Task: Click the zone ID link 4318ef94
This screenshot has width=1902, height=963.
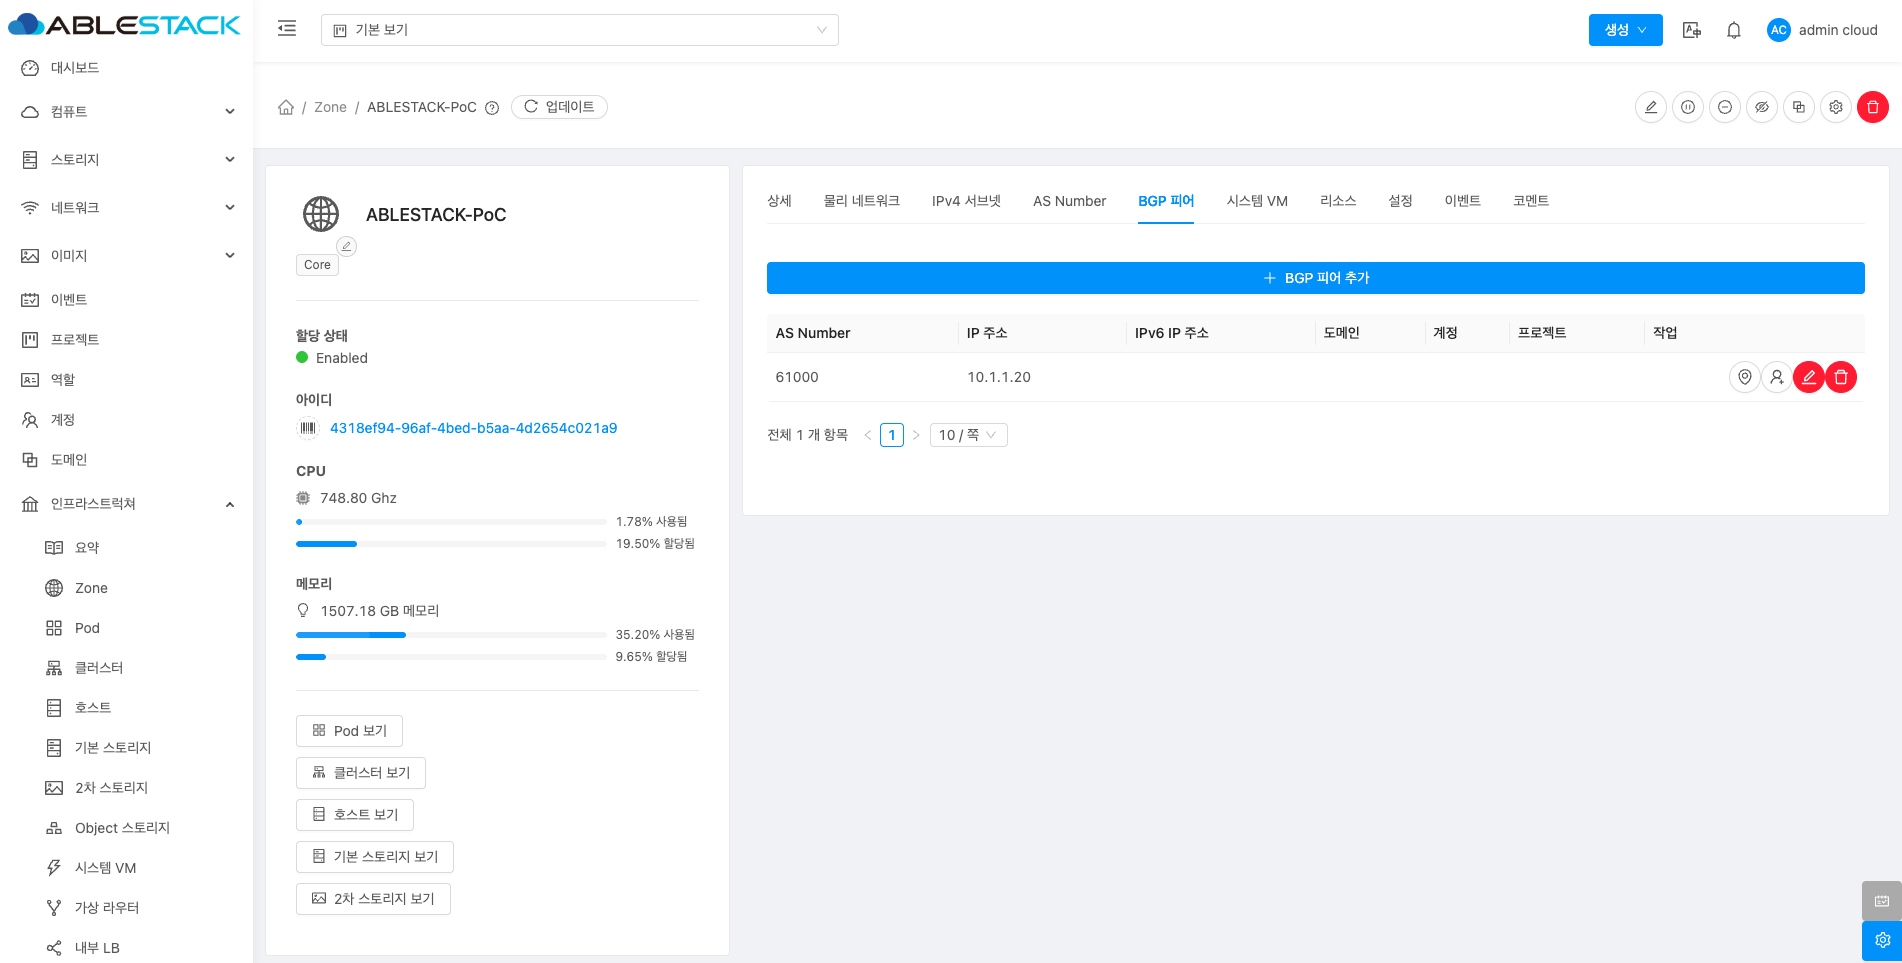Action: pos(473,428)
